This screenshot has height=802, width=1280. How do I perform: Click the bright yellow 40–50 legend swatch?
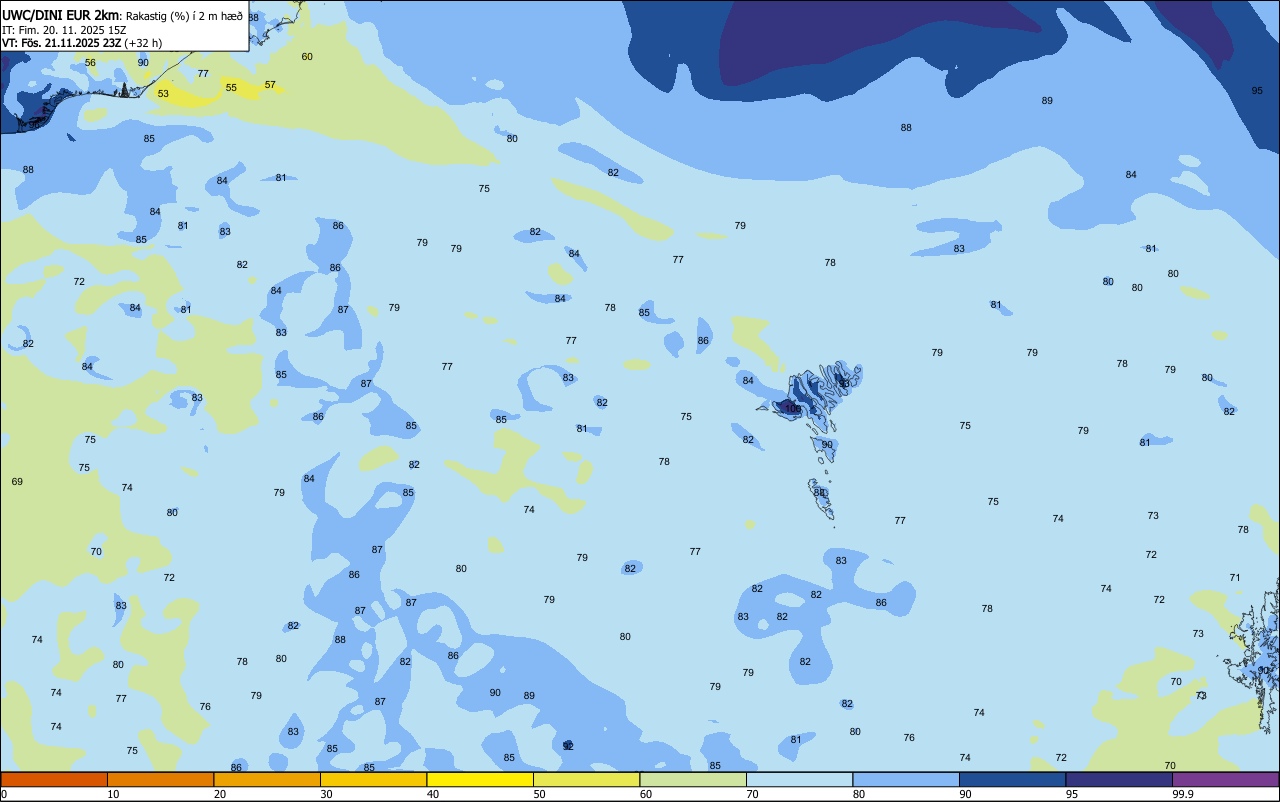(480, 779)
